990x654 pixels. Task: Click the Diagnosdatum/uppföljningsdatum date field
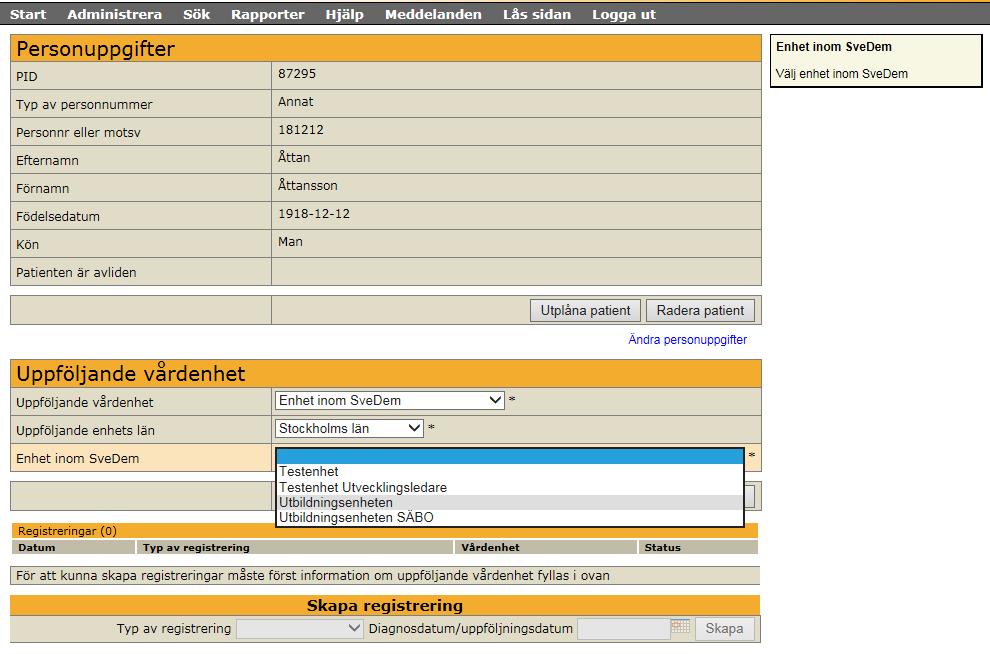[624, 628]
